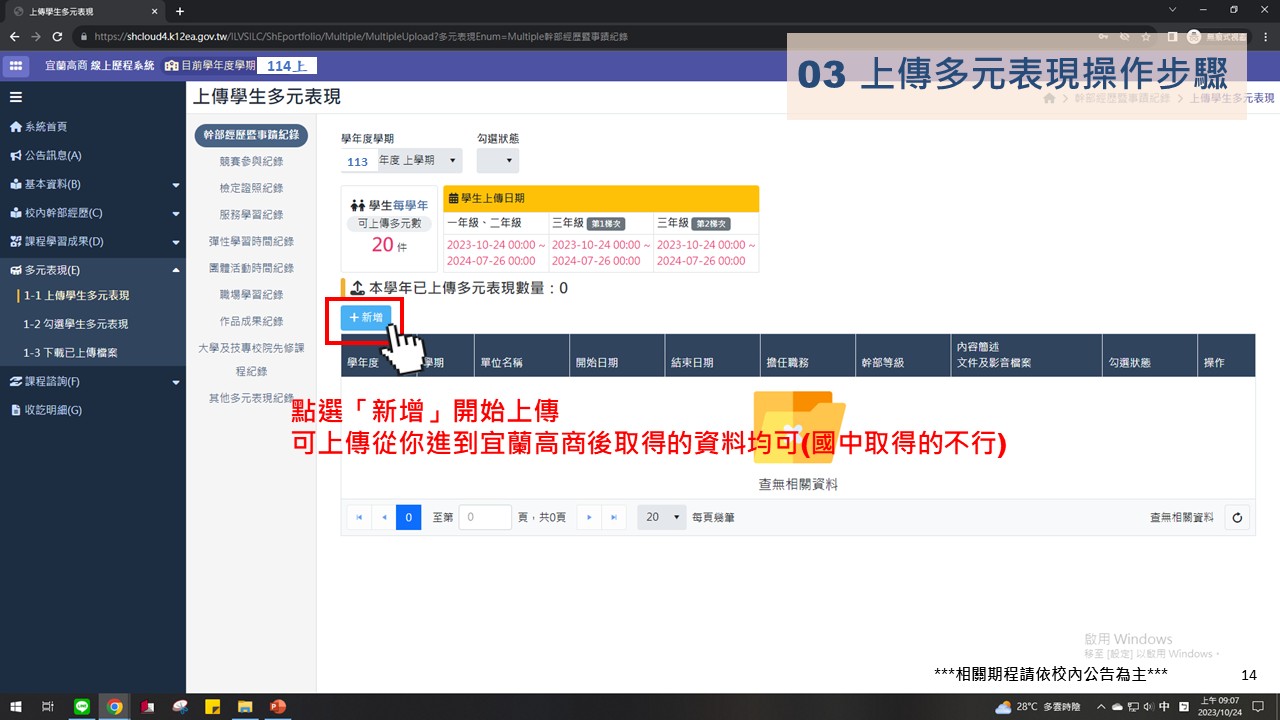
Task: Open the 20 per-page dropdown
Action: click(661, 517)
